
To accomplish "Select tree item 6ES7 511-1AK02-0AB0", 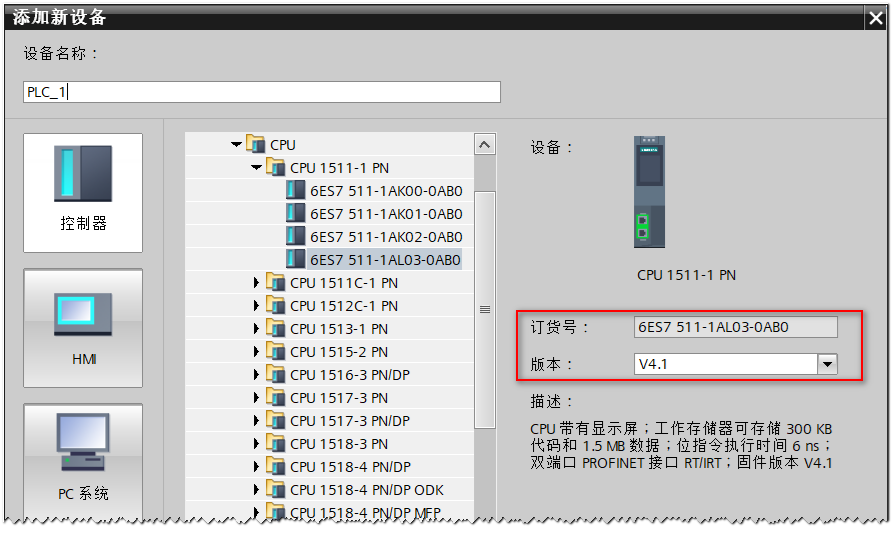I will pos(386,237).
